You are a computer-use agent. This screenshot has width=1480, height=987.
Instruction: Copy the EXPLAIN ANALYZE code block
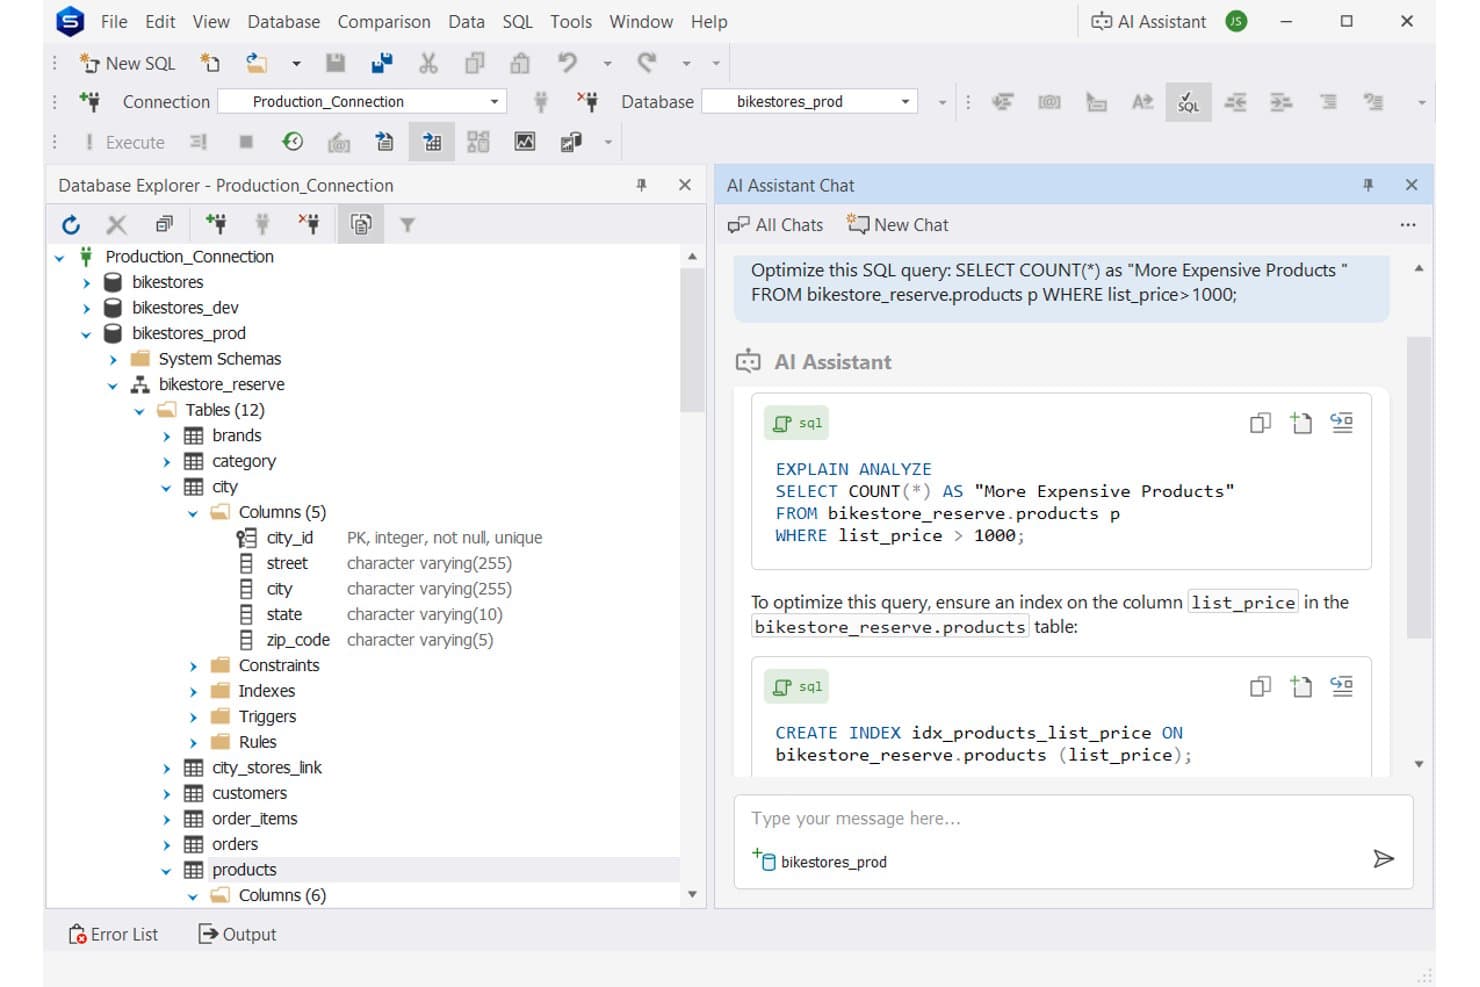point(1260,423)
